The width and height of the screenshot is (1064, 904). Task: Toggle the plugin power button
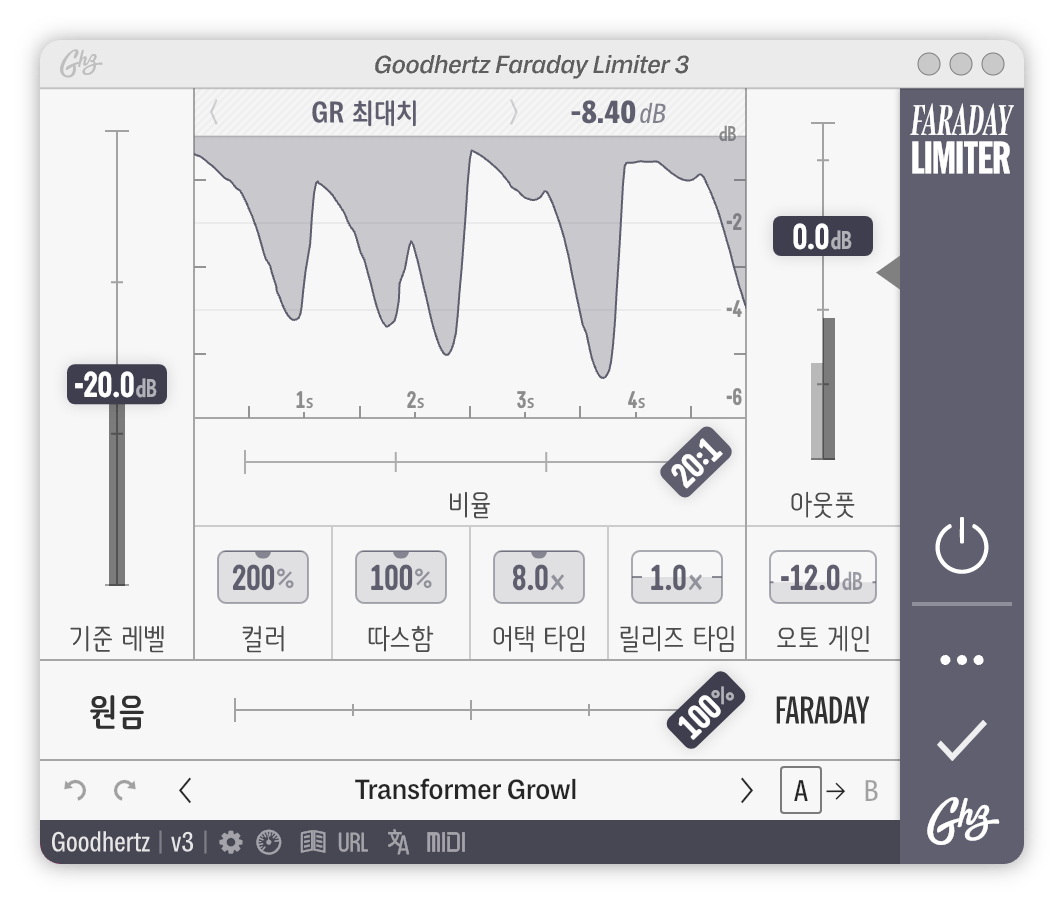[962, 546]
